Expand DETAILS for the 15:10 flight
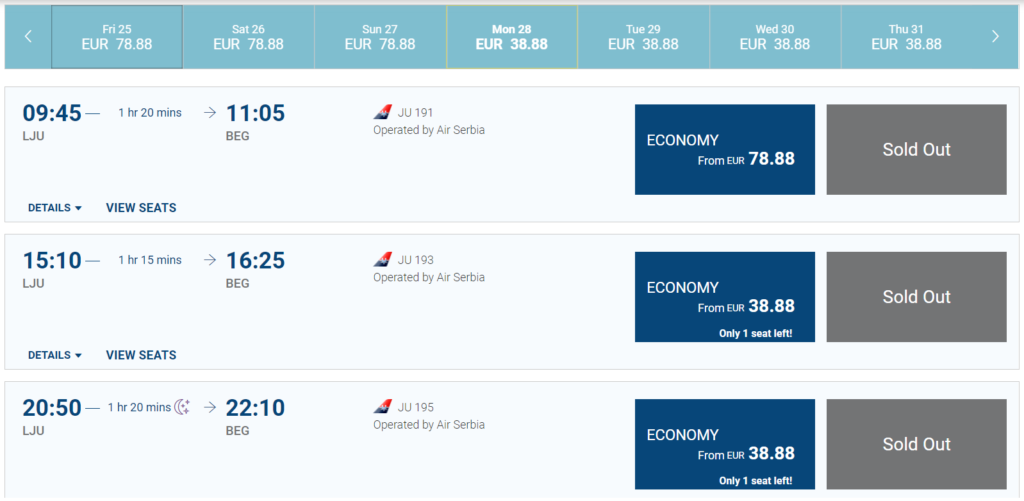 [55, 355]
